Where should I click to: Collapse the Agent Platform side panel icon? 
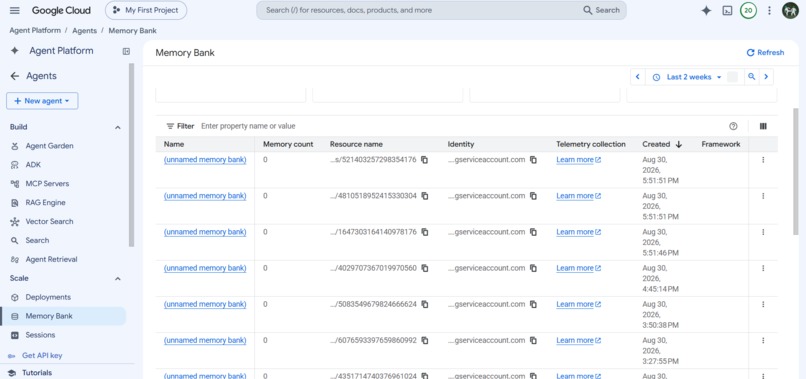pyautogui.click(x=126, y=51)
